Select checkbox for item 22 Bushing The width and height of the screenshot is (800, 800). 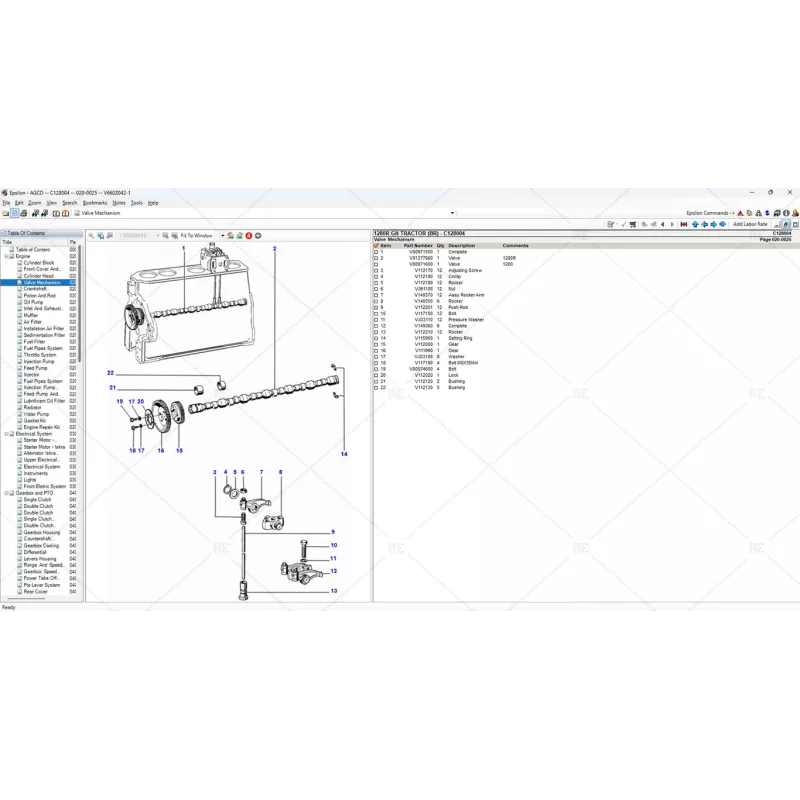[376, 387]
